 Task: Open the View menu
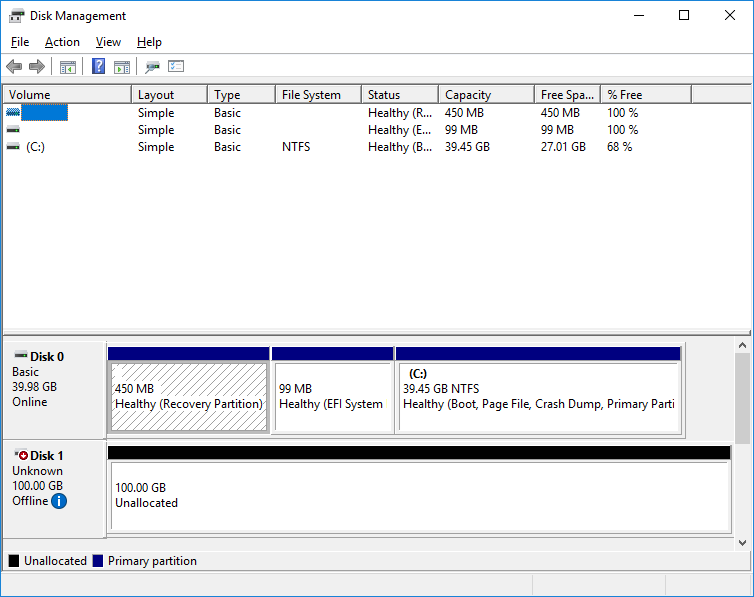tap(108, 42)
